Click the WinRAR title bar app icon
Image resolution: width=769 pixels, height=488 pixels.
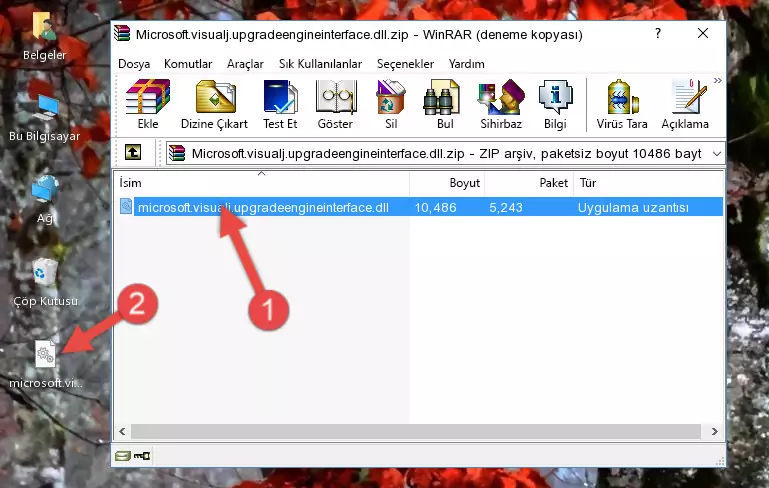(122, 33)
